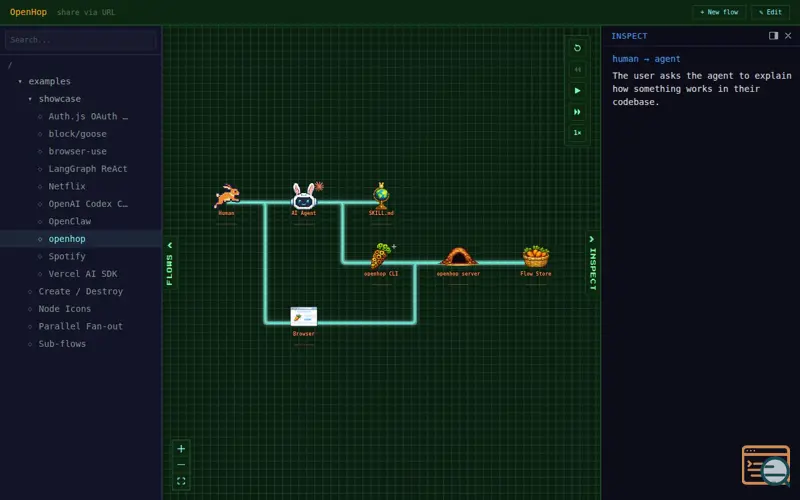Click the Browser window node

point(304,316)
